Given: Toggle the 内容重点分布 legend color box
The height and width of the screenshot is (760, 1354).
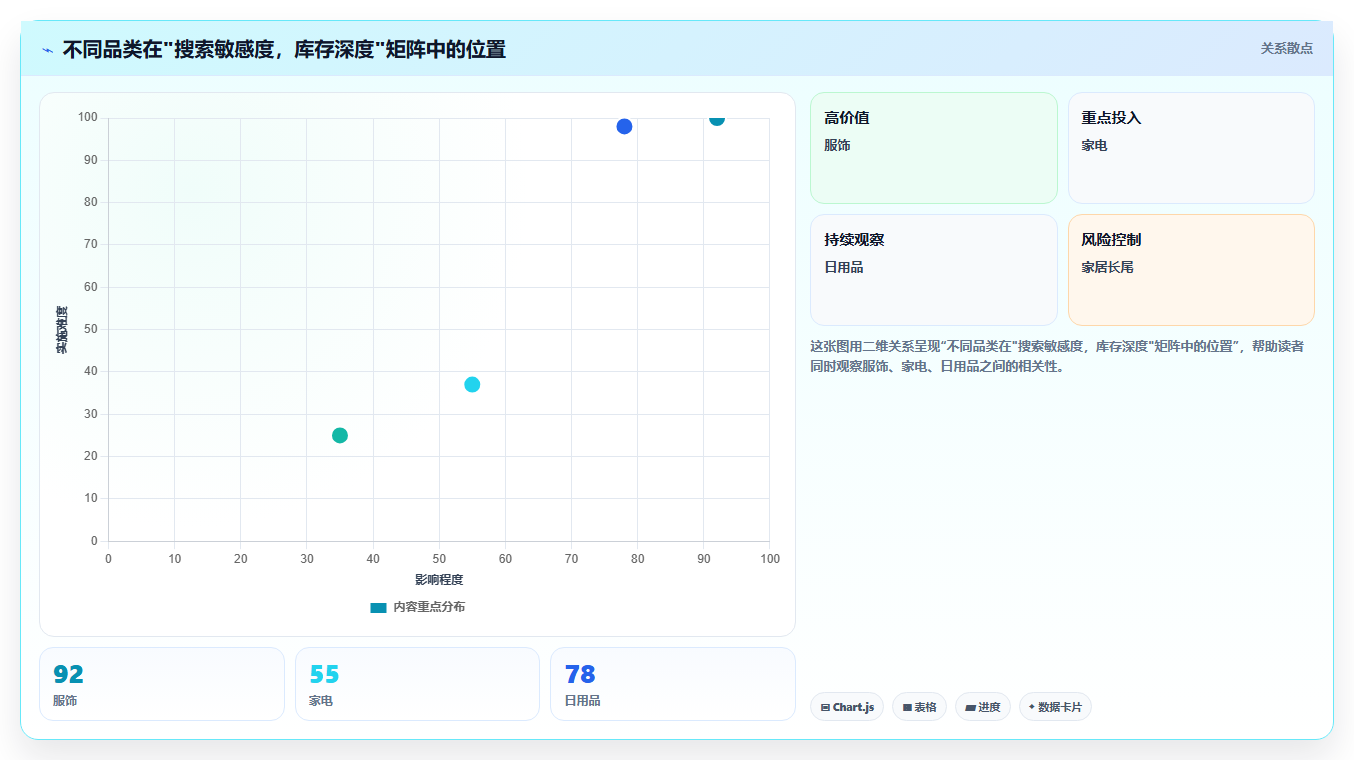Looking at the screenshot, I should pyautogui.click(x=378, y=607).
